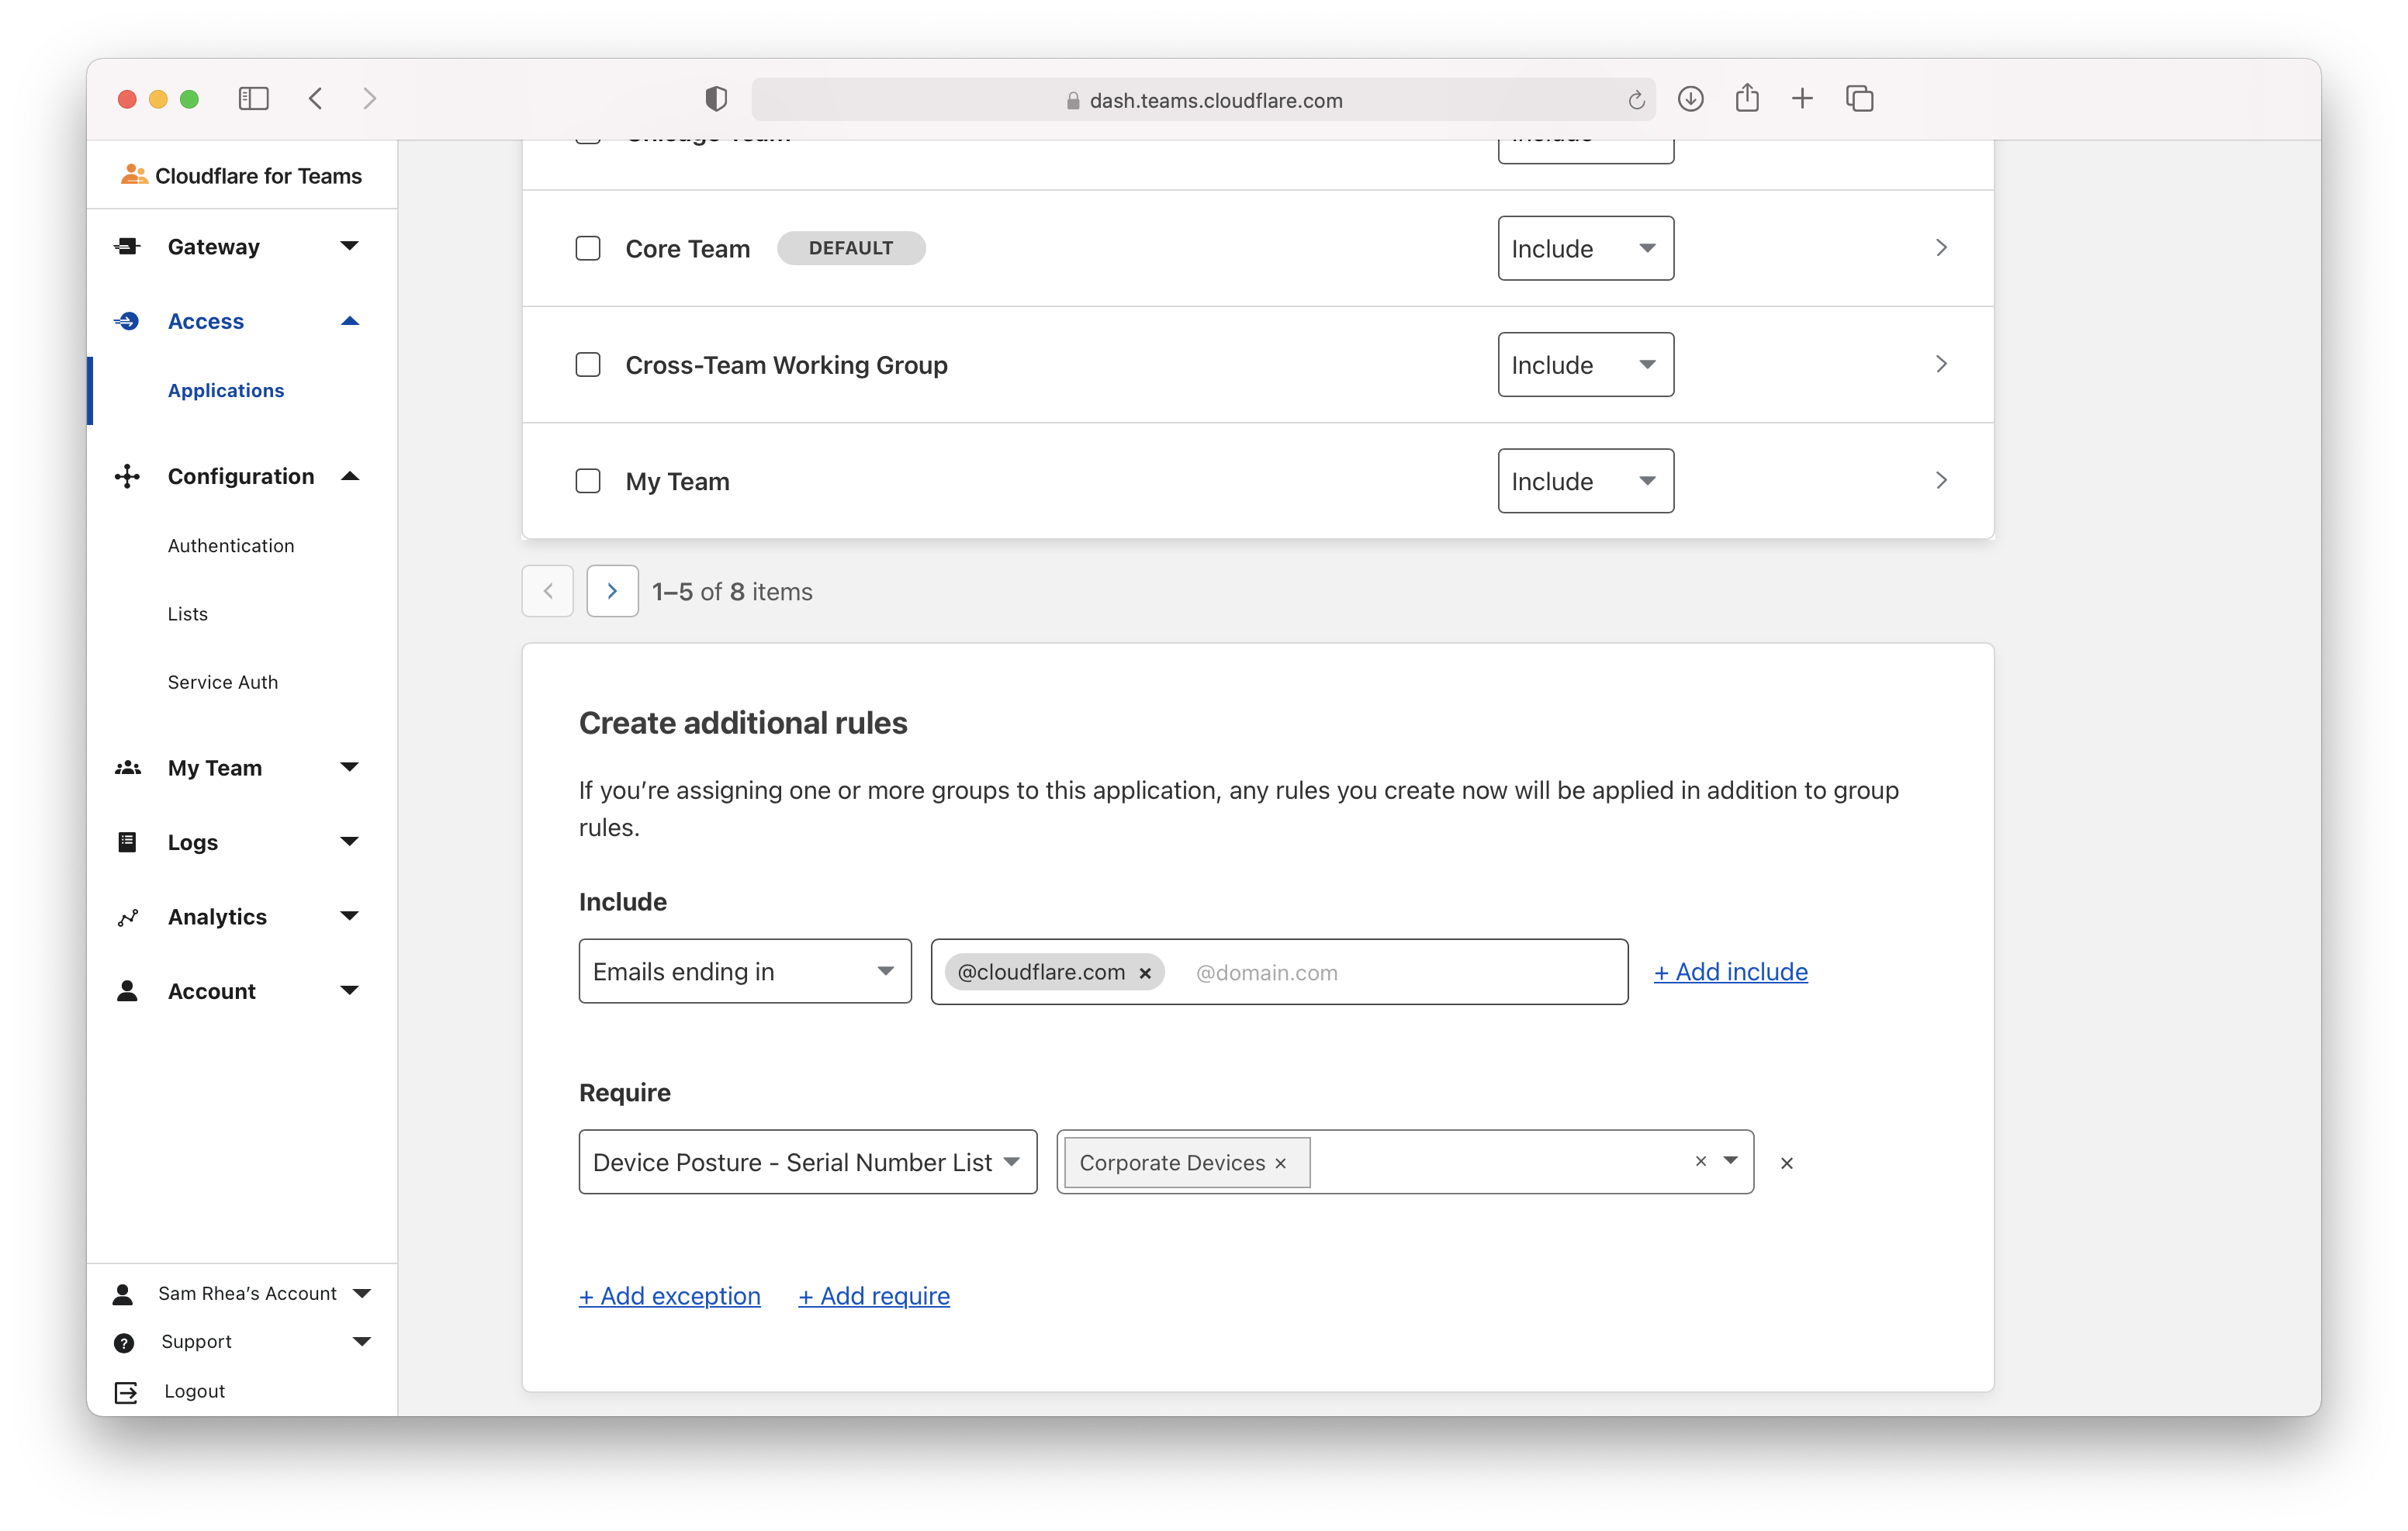Screen dimensions: 2408x1531
Task: Go to next page of groups
Action: coord(612,591)
